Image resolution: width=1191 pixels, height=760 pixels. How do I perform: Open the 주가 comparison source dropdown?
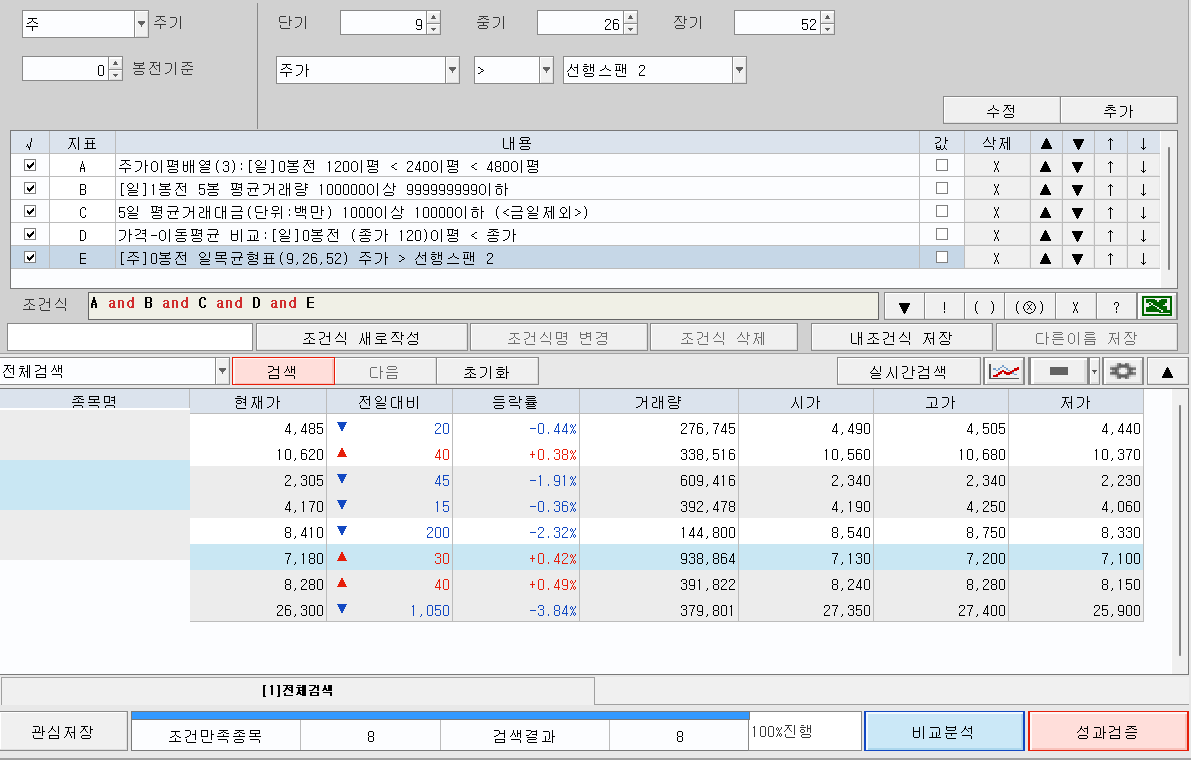(452, 70)
